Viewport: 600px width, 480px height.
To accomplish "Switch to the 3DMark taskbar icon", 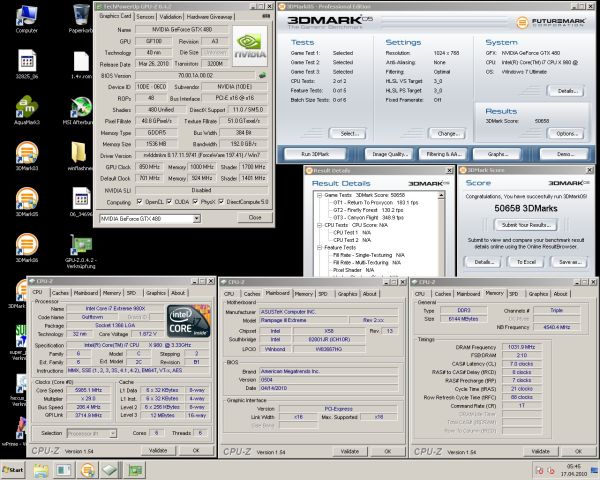I will pos(88,470).
